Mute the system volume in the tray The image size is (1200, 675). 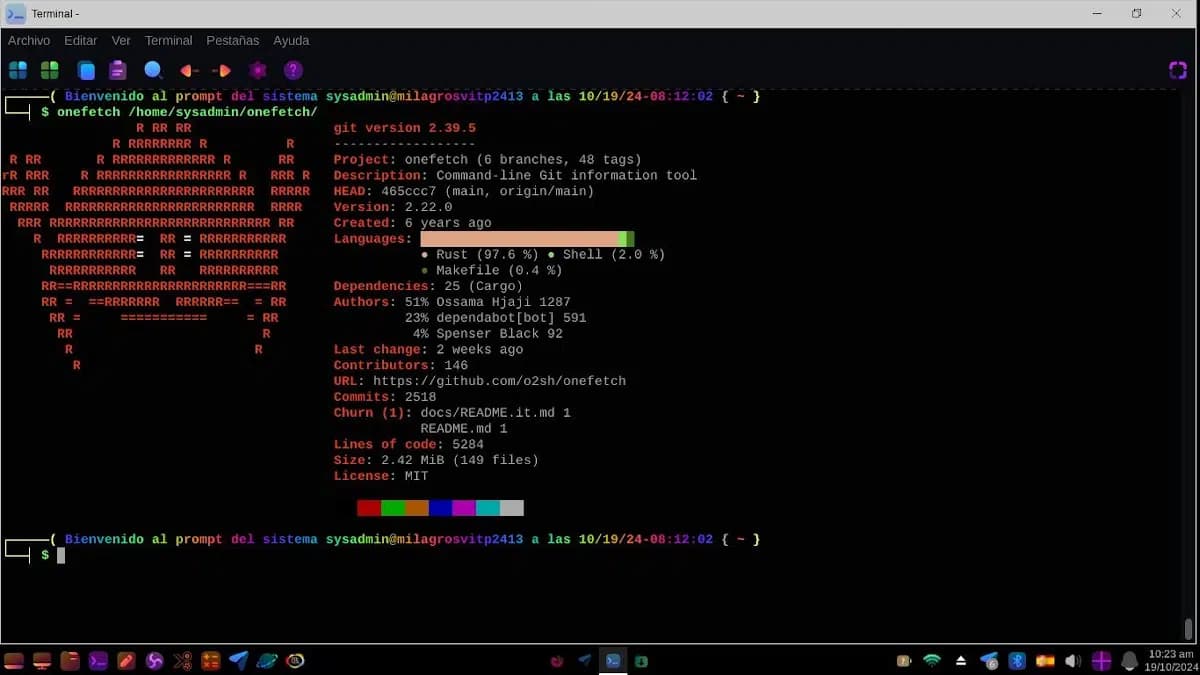tap(1072, 660)
